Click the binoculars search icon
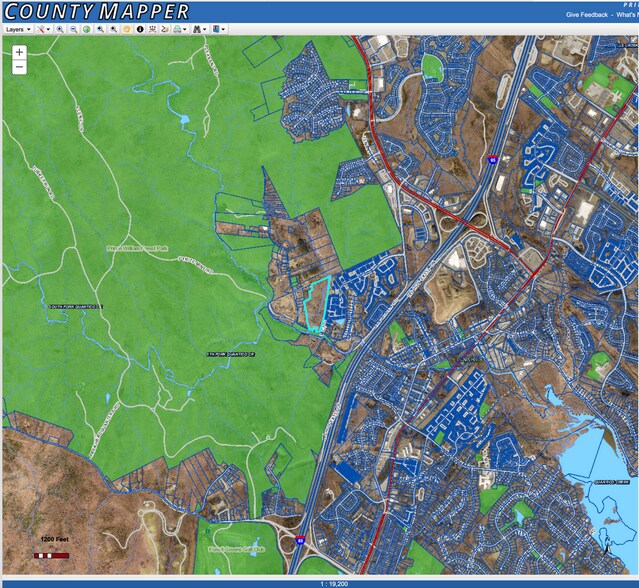639x588 pixels. (199, 29)
